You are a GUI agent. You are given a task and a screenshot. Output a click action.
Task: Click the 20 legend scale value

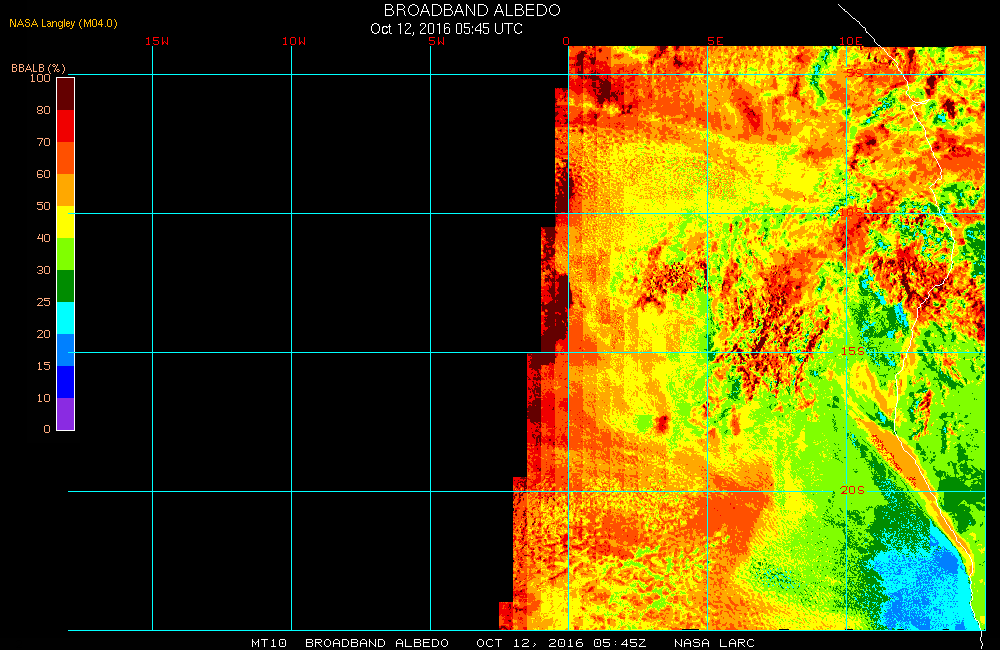(43, 334)
